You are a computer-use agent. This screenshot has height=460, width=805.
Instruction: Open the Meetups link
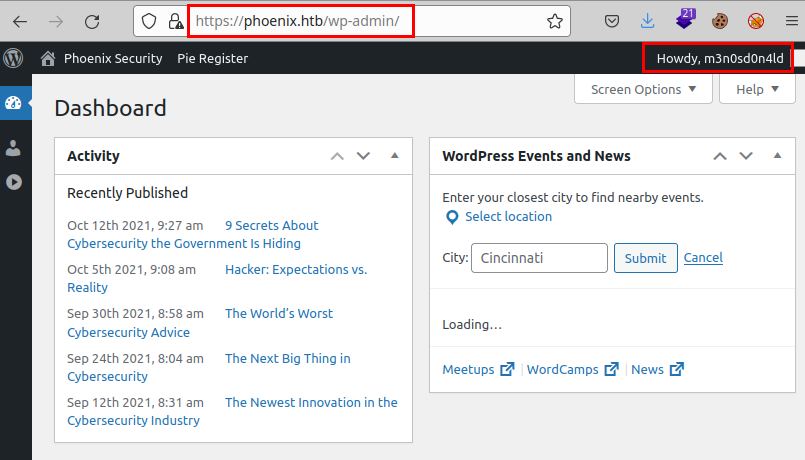pyautogui.click(x=468, y=370)
